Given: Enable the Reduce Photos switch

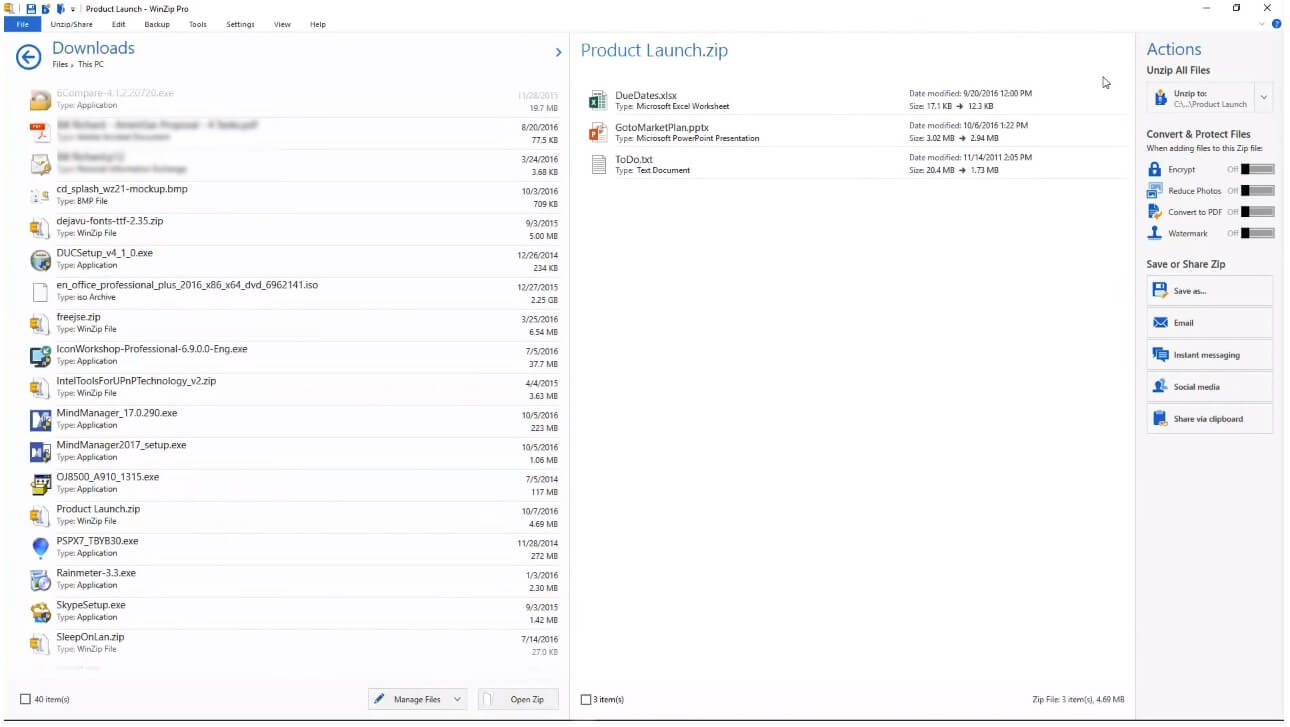Looking at the screenshot, I should coord(1257,191).
